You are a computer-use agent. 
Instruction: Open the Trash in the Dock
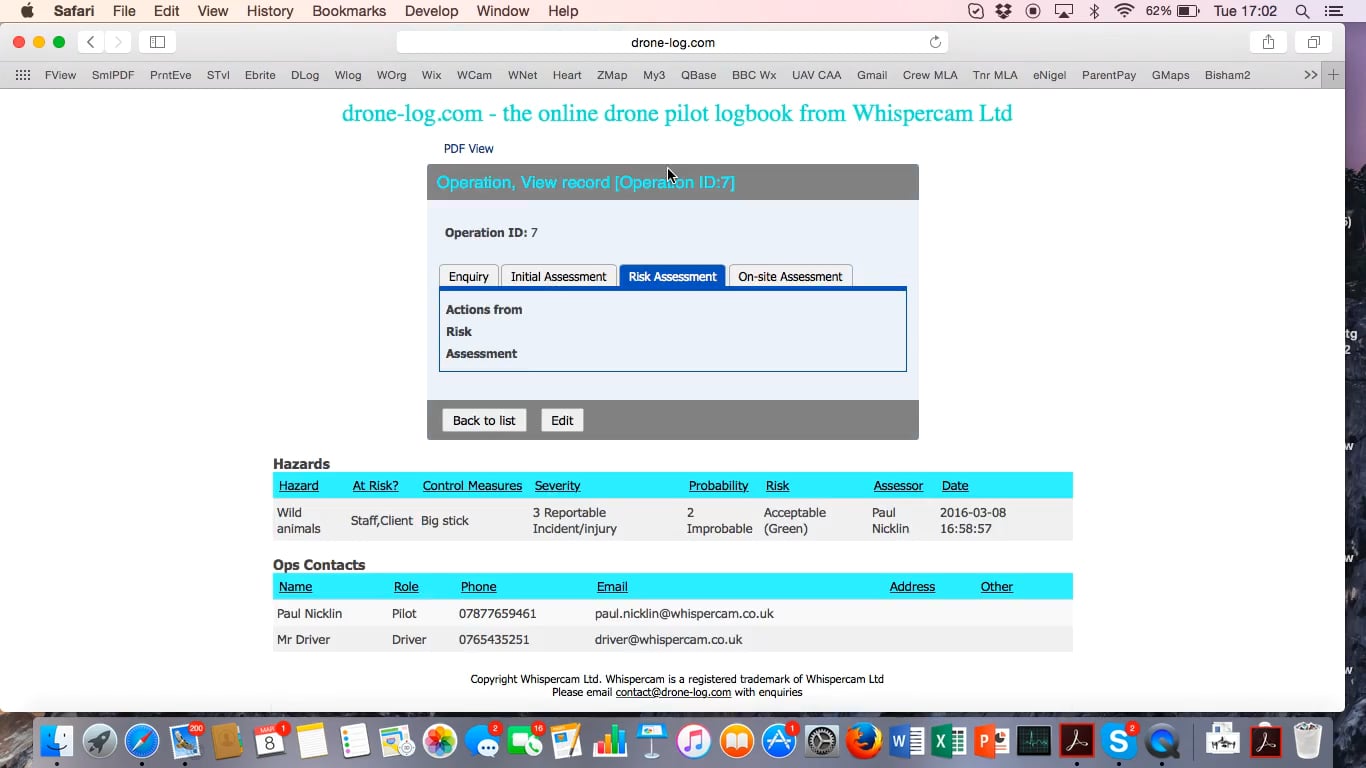[x=1308, y=742]
